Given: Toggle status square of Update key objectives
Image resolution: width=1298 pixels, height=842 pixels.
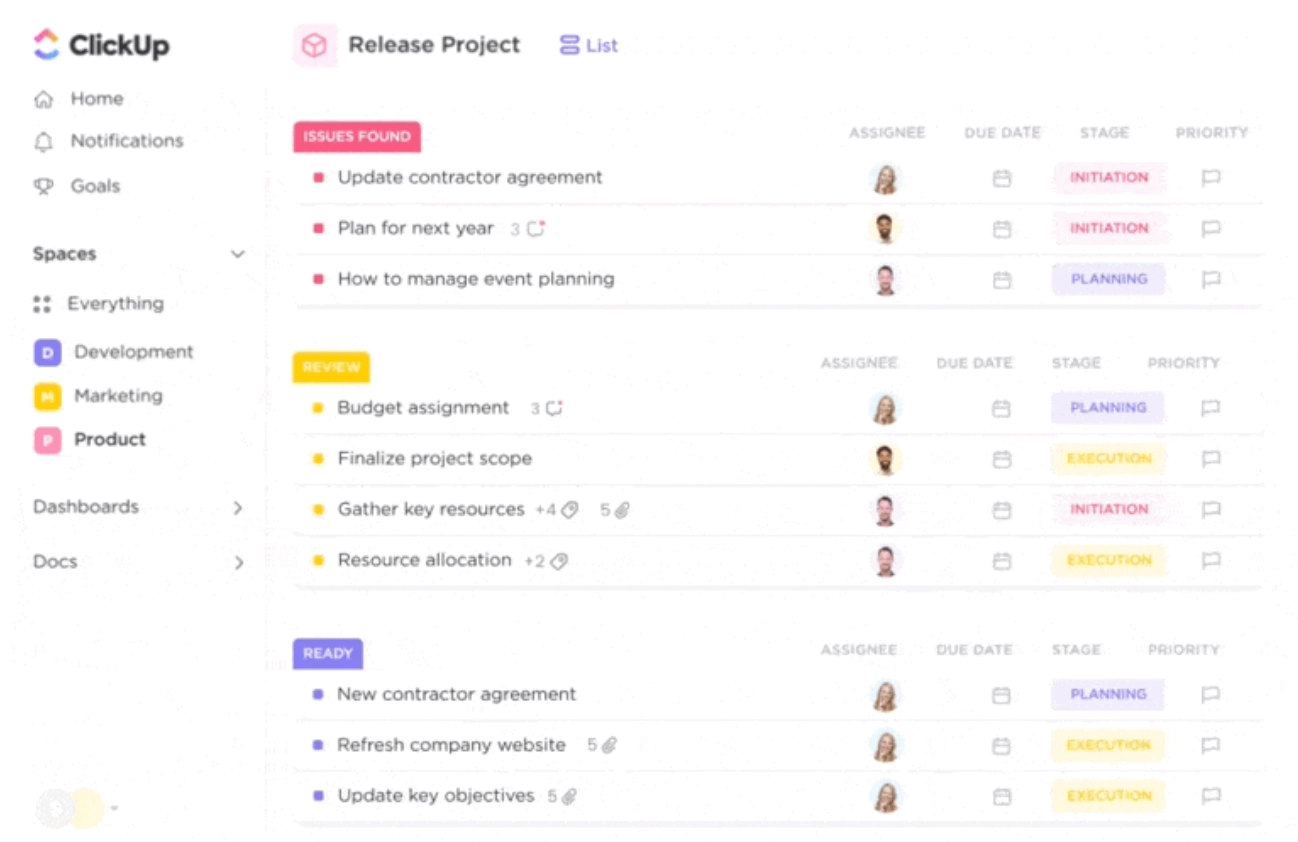Looking at the screenshot, I should [319, 796].
